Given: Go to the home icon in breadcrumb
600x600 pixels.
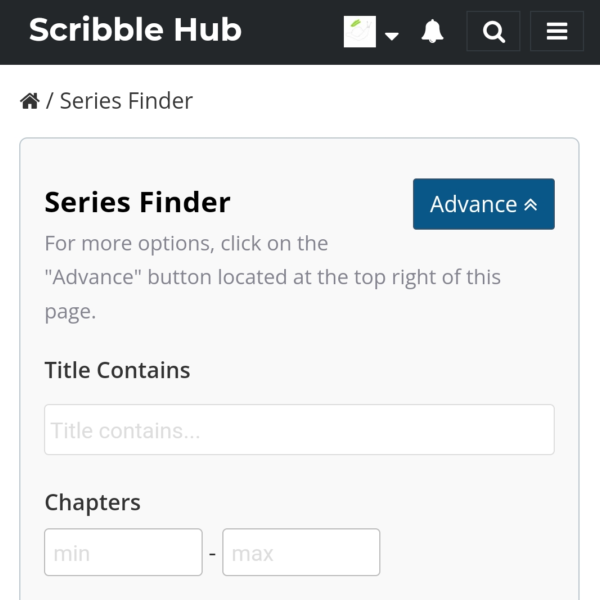Looking at the screenshot, I should pyautogui.click(x=30, y=101).
